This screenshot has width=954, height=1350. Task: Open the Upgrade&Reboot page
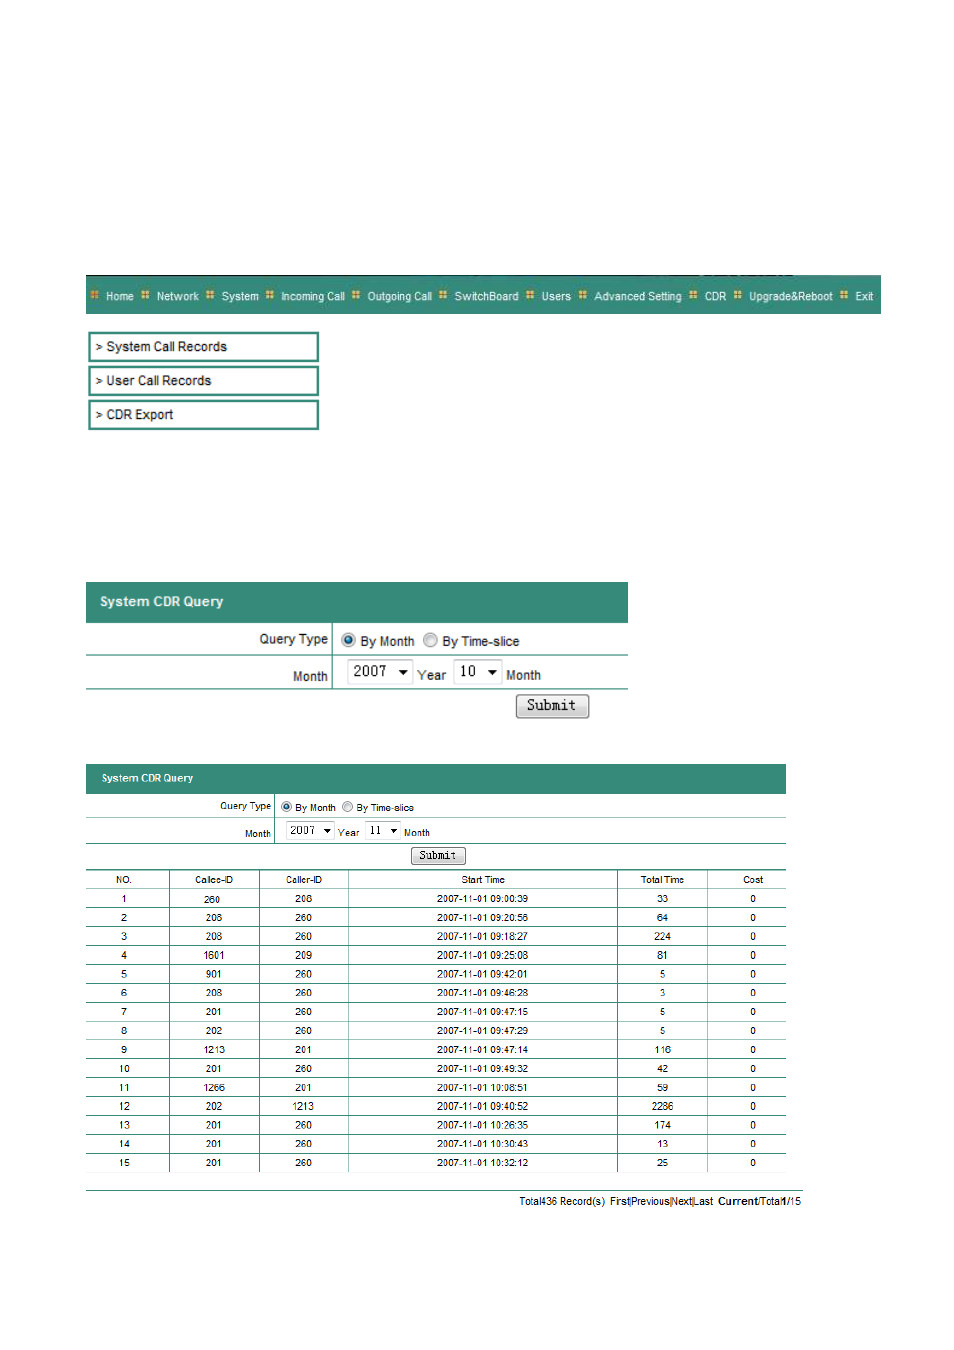tap(790, 296)
